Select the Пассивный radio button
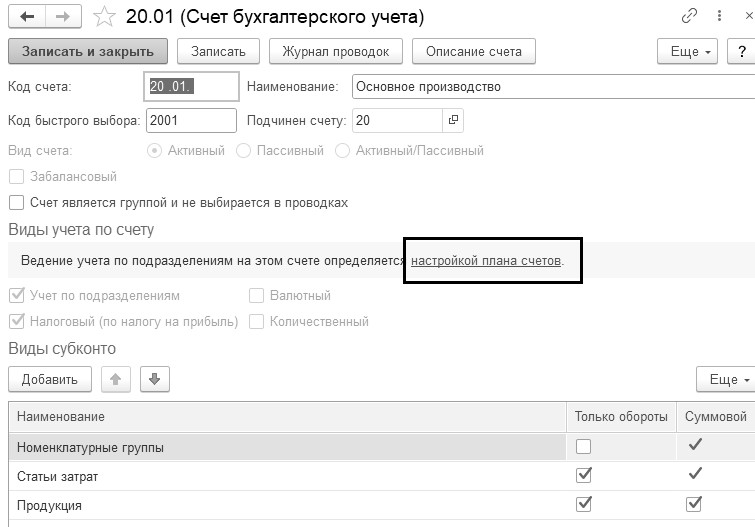755x527 pixels. (x=243, y=151)
